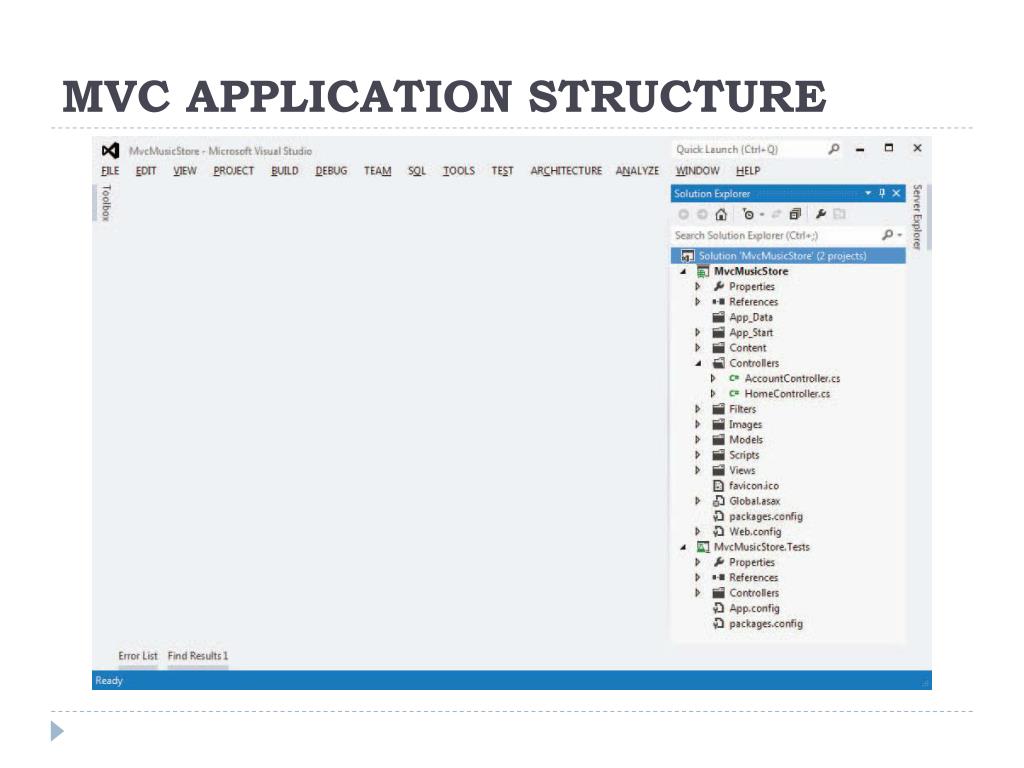Click the C# icon of AccountController.cs
1024x768 pixels.
point(734,379)
